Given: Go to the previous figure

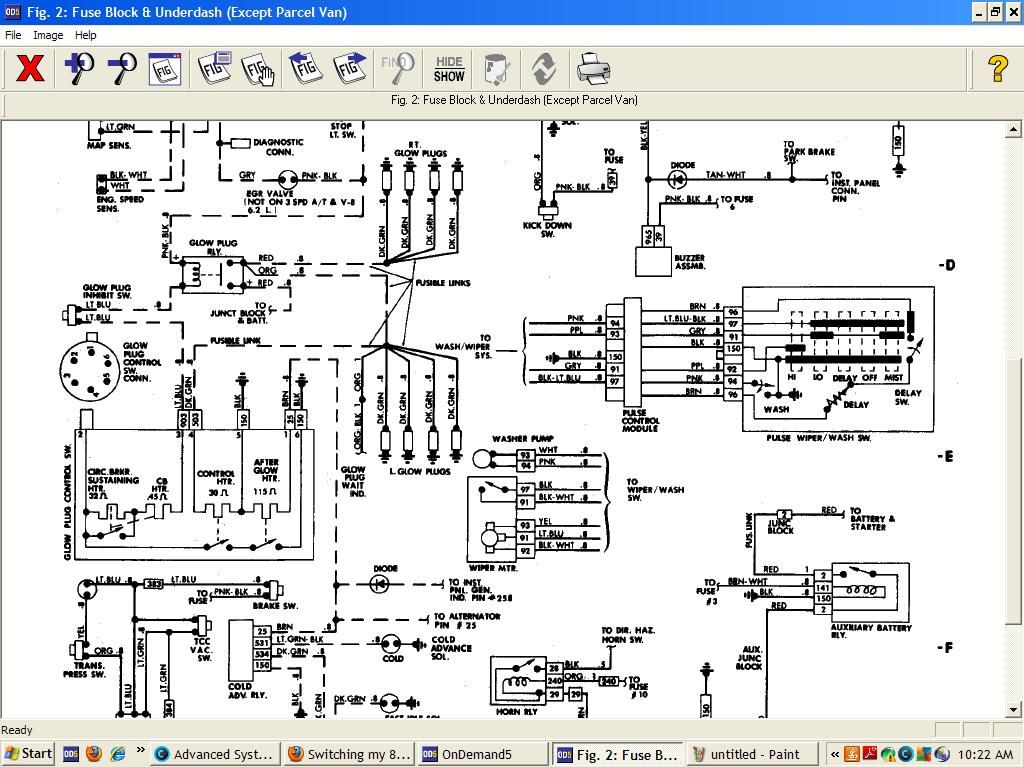Looking at the screenshot, I should tap(306, 69).
